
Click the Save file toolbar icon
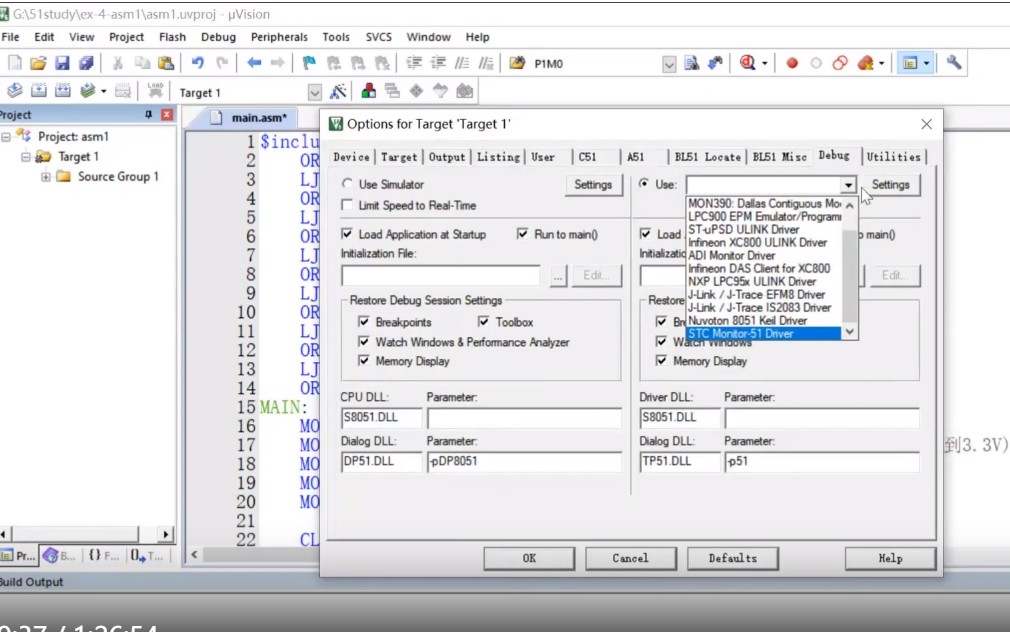click(x=62, y=63)
